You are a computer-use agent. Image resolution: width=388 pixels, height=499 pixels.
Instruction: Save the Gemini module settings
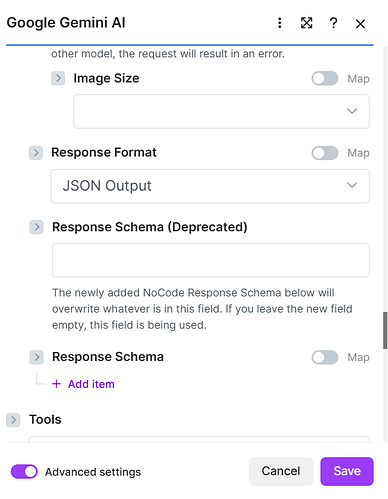coord(347,471)
